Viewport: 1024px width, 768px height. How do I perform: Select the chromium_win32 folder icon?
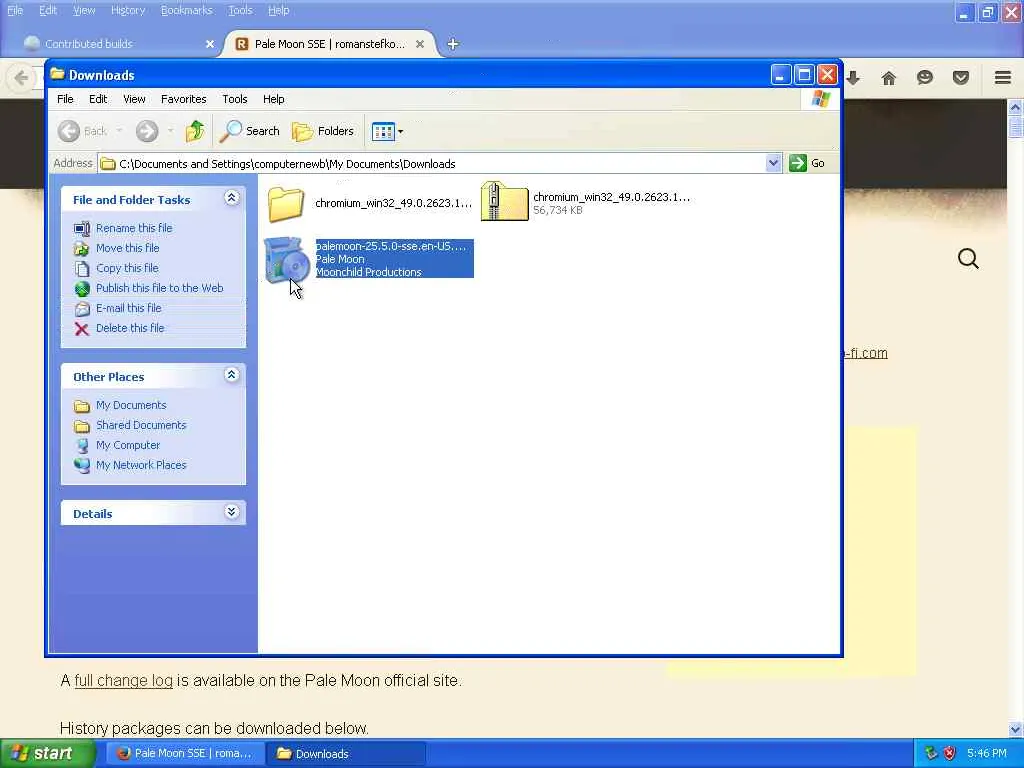286,204
